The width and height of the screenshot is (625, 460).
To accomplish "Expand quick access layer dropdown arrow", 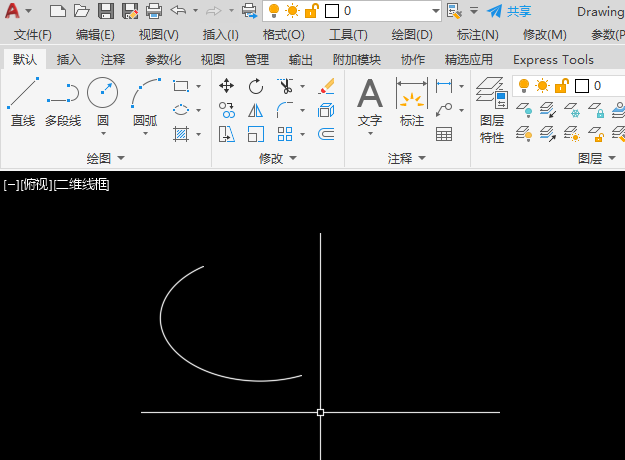I will [436, 11].
